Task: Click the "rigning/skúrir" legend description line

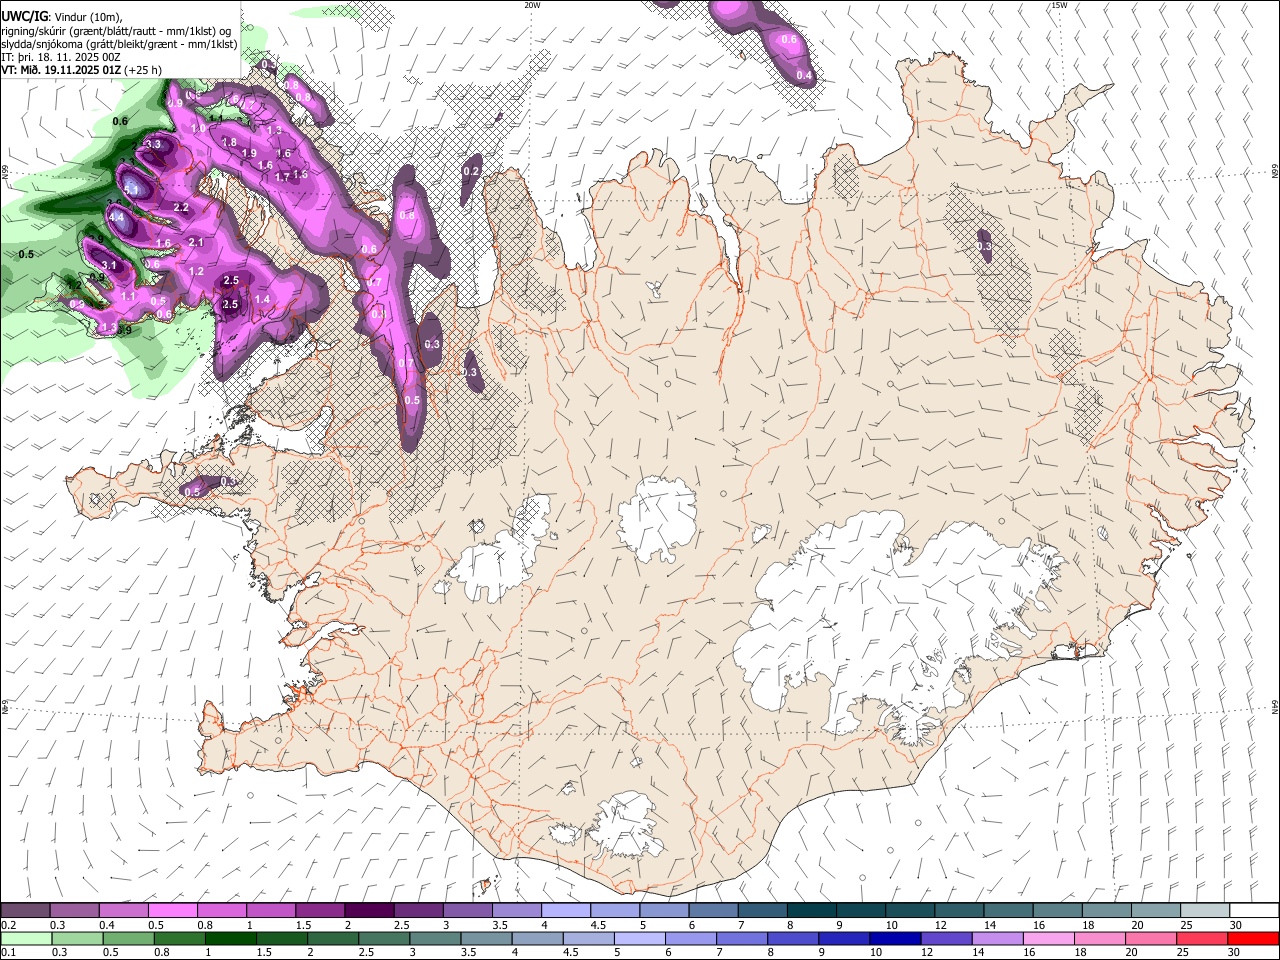Action: point(116,31)
